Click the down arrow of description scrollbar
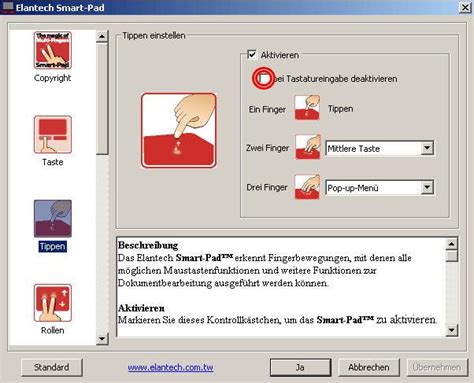This screenshot has width=474, height=383. tap(452, 330)
